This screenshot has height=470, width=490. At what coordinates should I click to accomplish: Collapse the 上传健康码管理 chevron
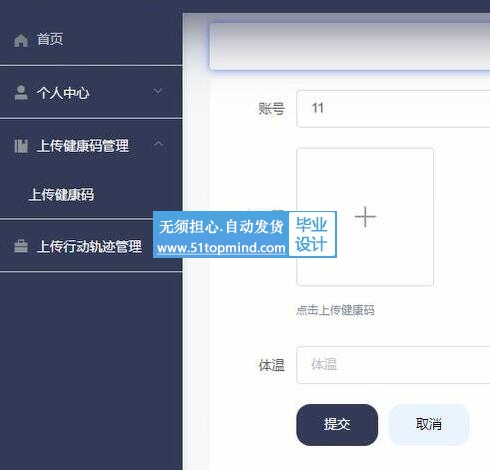pos(158,144)
